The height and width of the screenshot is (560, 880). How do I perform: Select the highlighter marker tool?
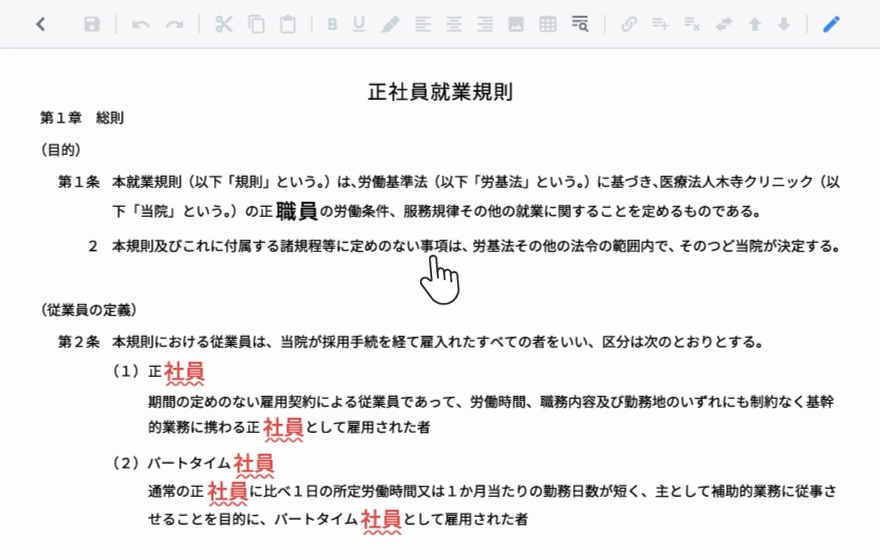coord(390,24)
